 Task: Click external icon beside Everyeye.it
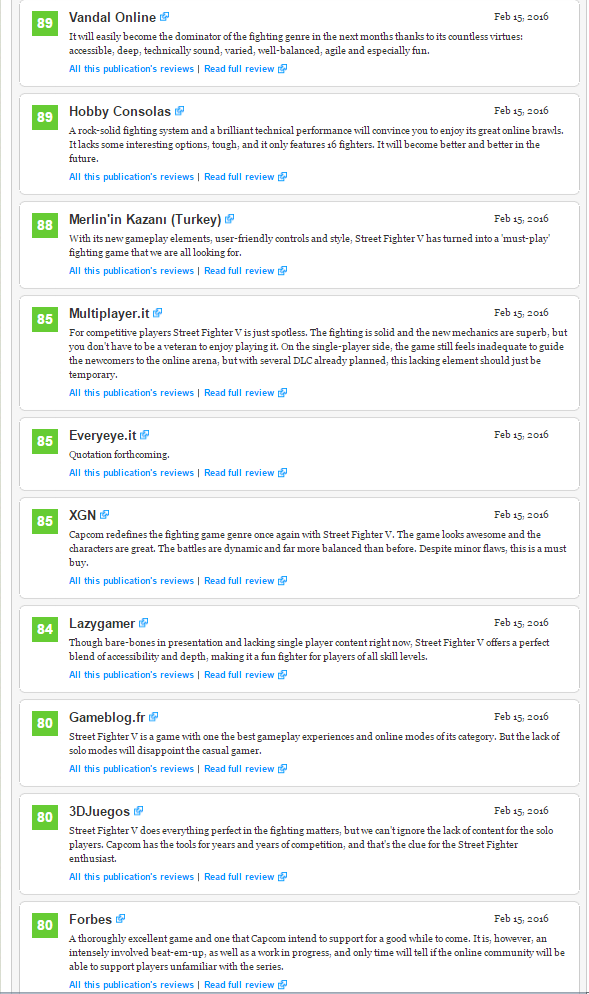pyautogui.click(x=145, y=435)
